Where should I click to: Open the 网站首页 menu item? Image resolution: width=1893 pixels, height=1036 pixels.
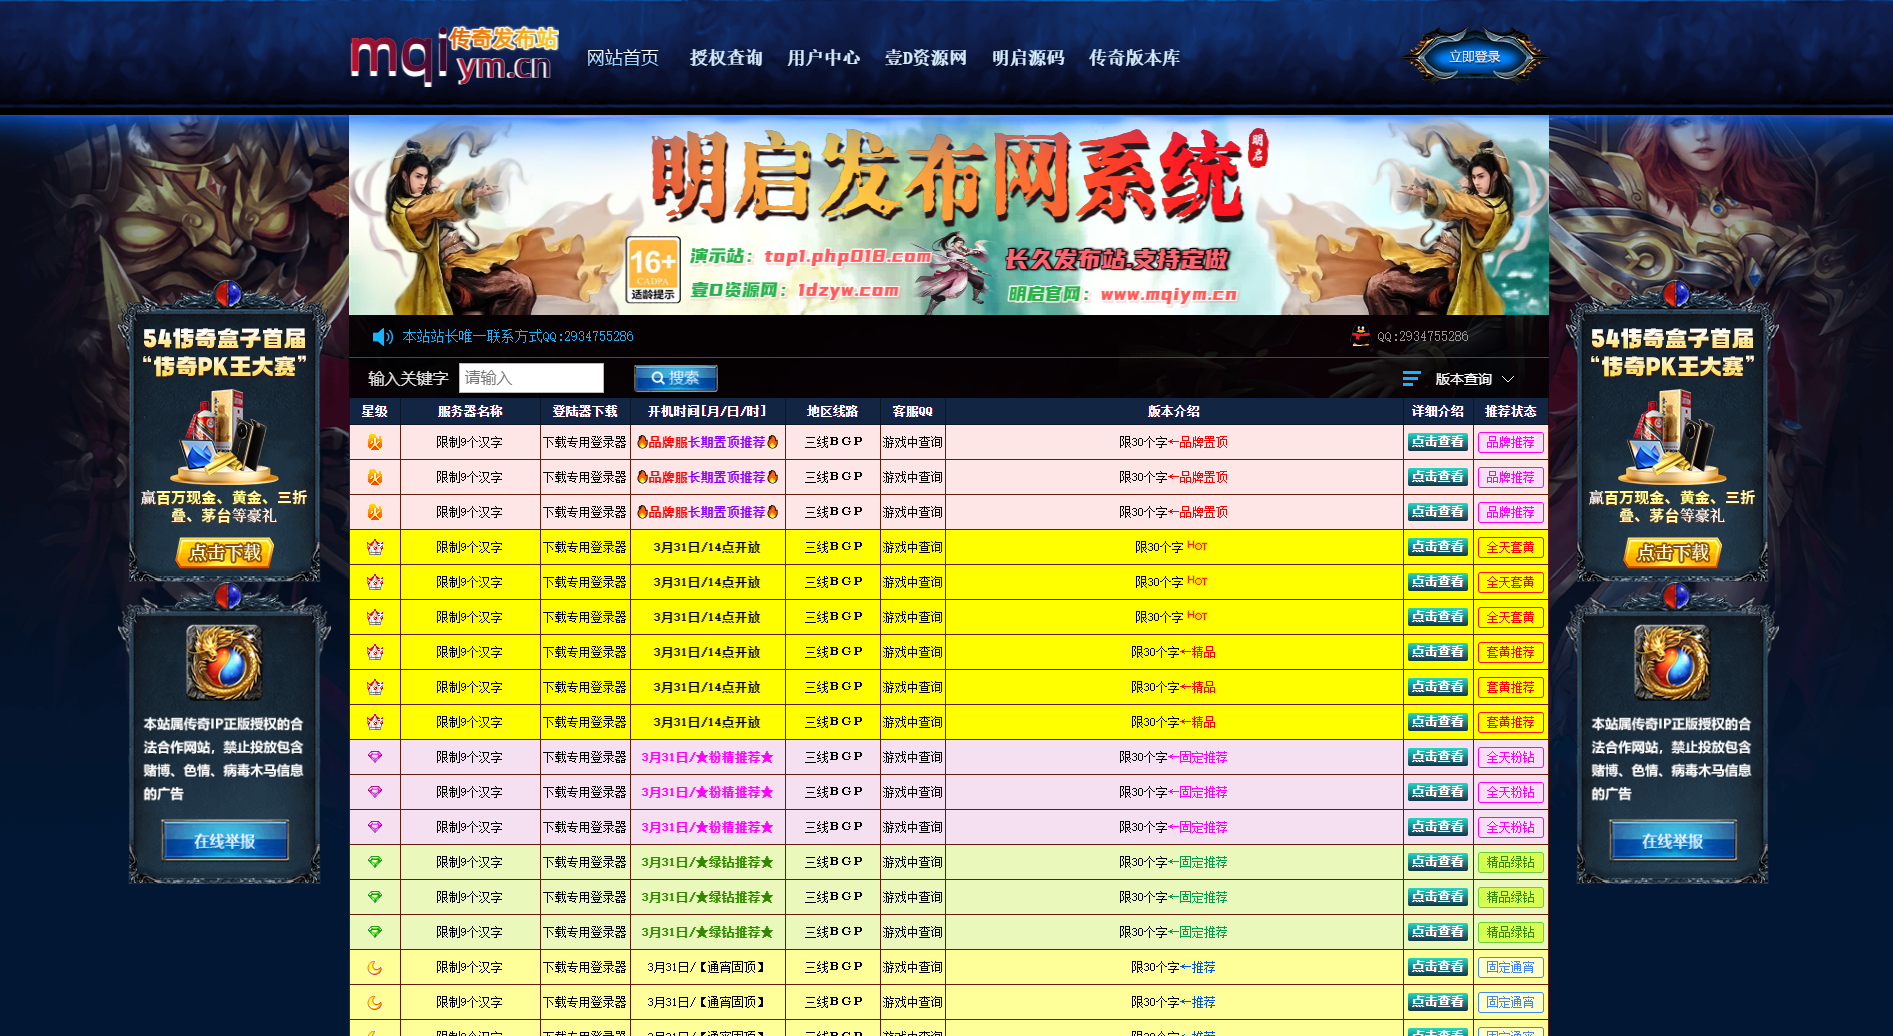click(x=622, y=58)
